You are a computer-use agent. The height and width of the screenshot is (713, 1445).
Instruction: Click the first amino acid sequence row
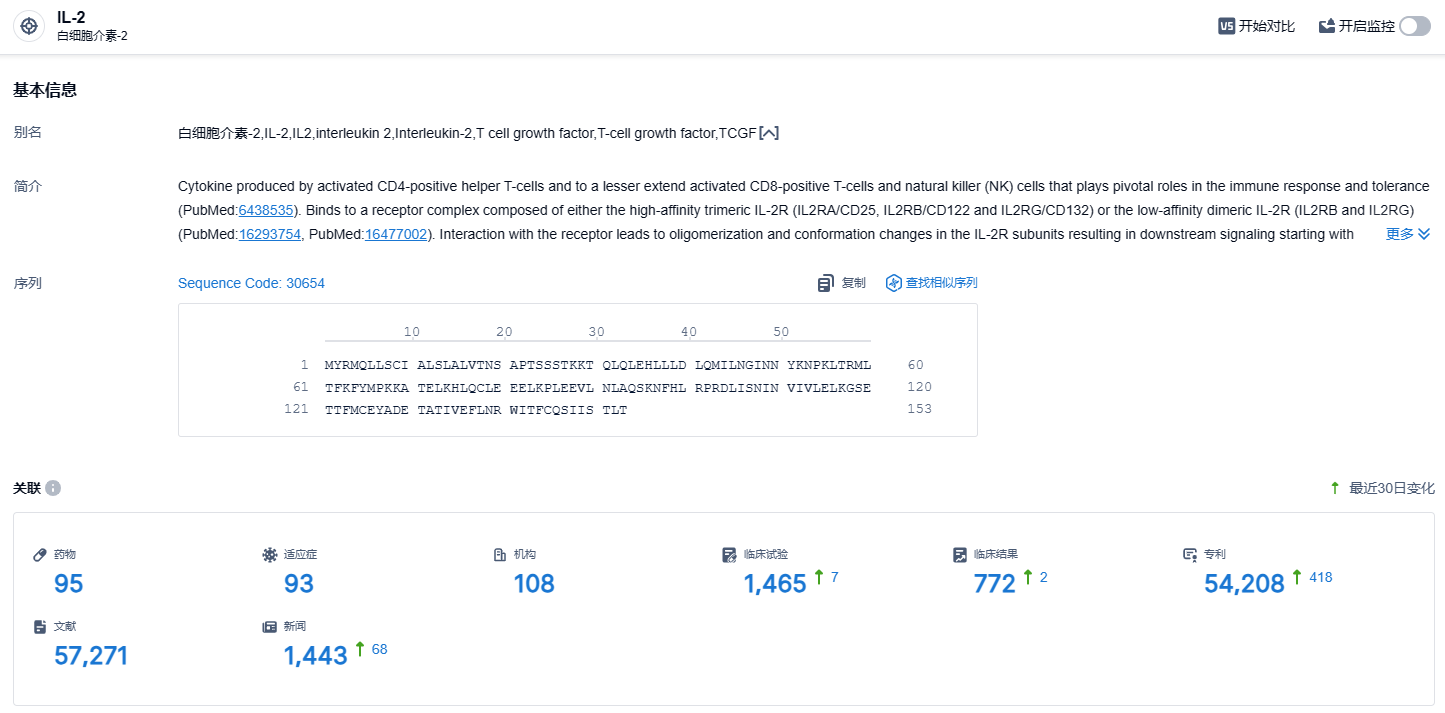[x=597, y=365]
